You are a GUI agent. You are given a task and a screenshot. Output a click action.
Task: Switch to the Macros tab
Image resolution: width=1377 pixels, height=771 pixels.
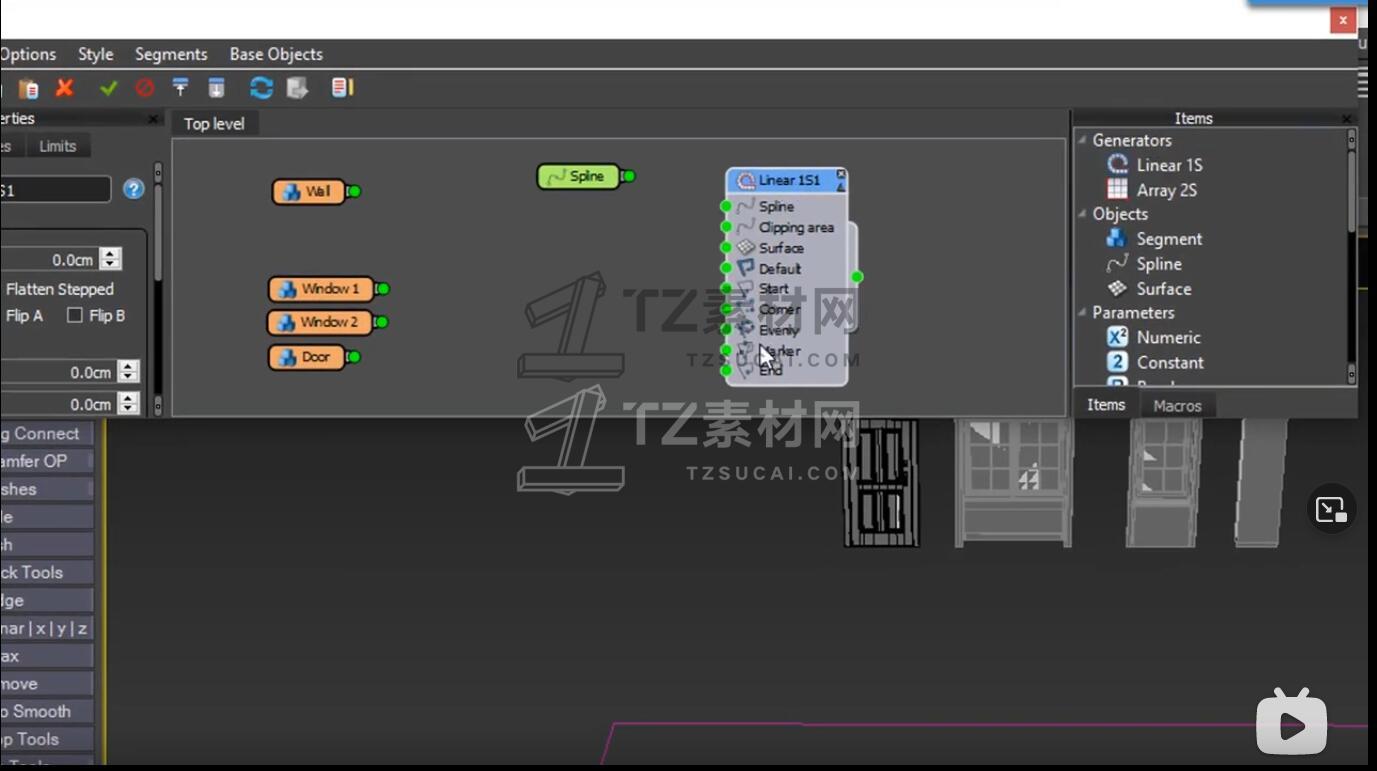point(1177,406)
